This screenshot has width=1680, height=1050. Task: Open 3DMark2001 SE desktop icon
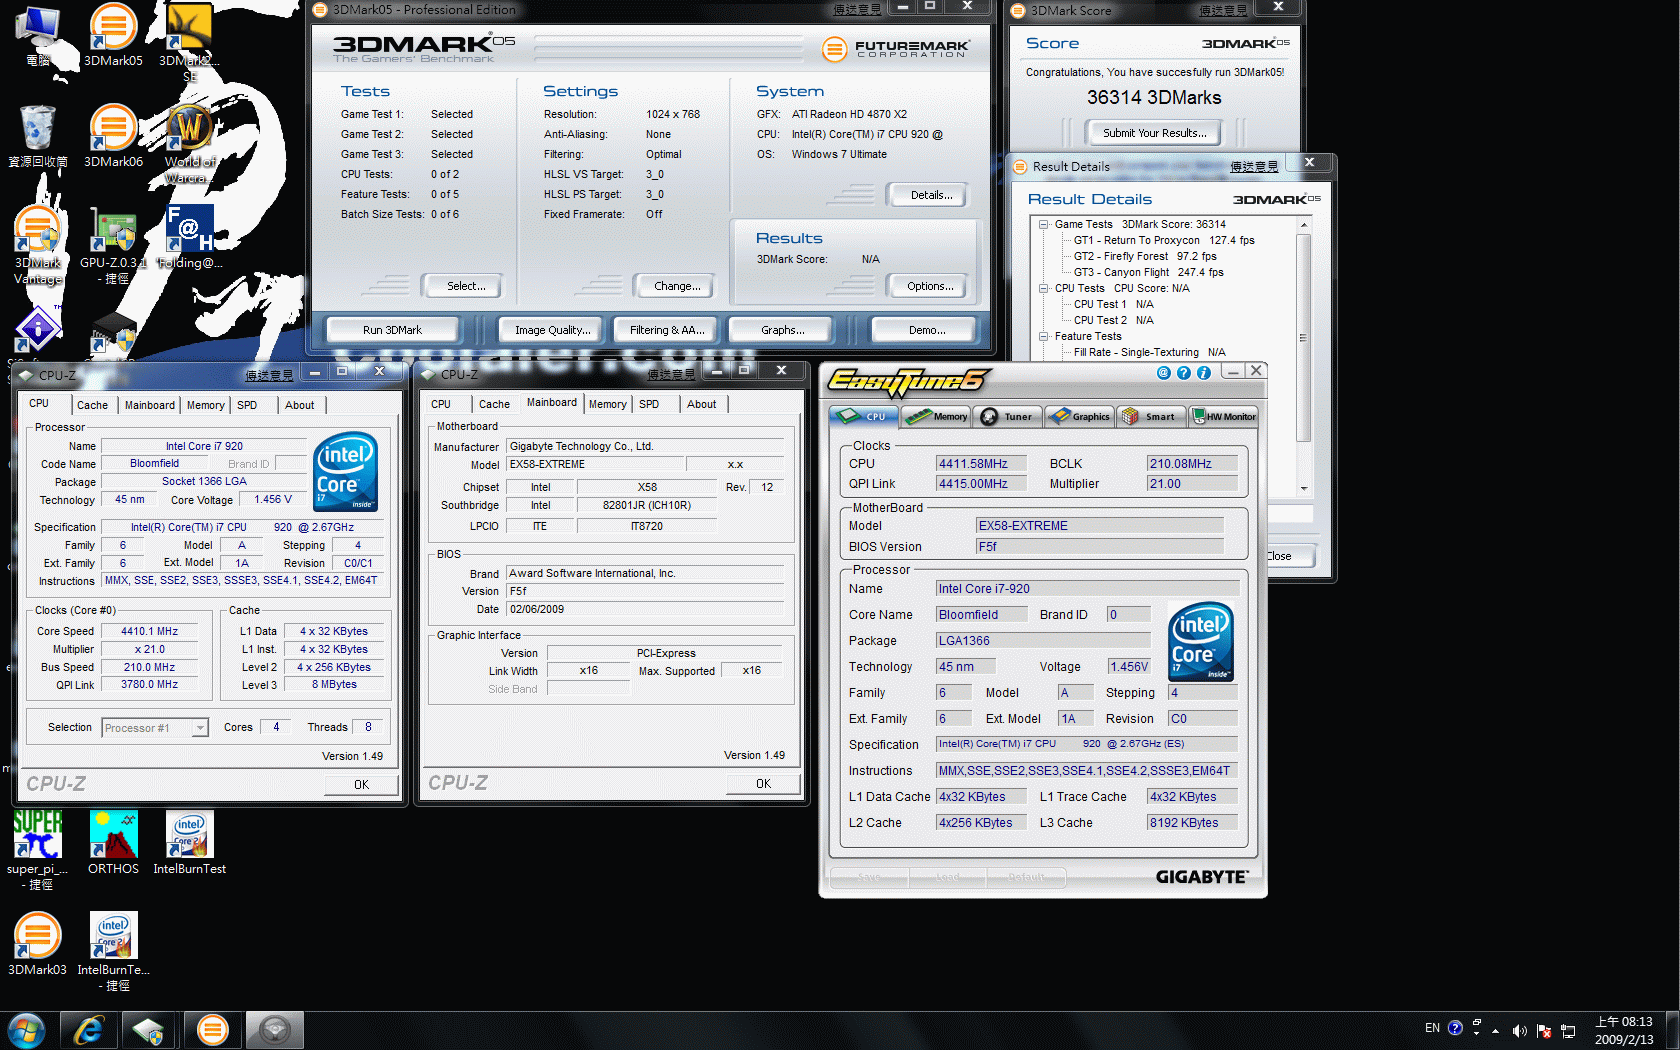(189, 43)
